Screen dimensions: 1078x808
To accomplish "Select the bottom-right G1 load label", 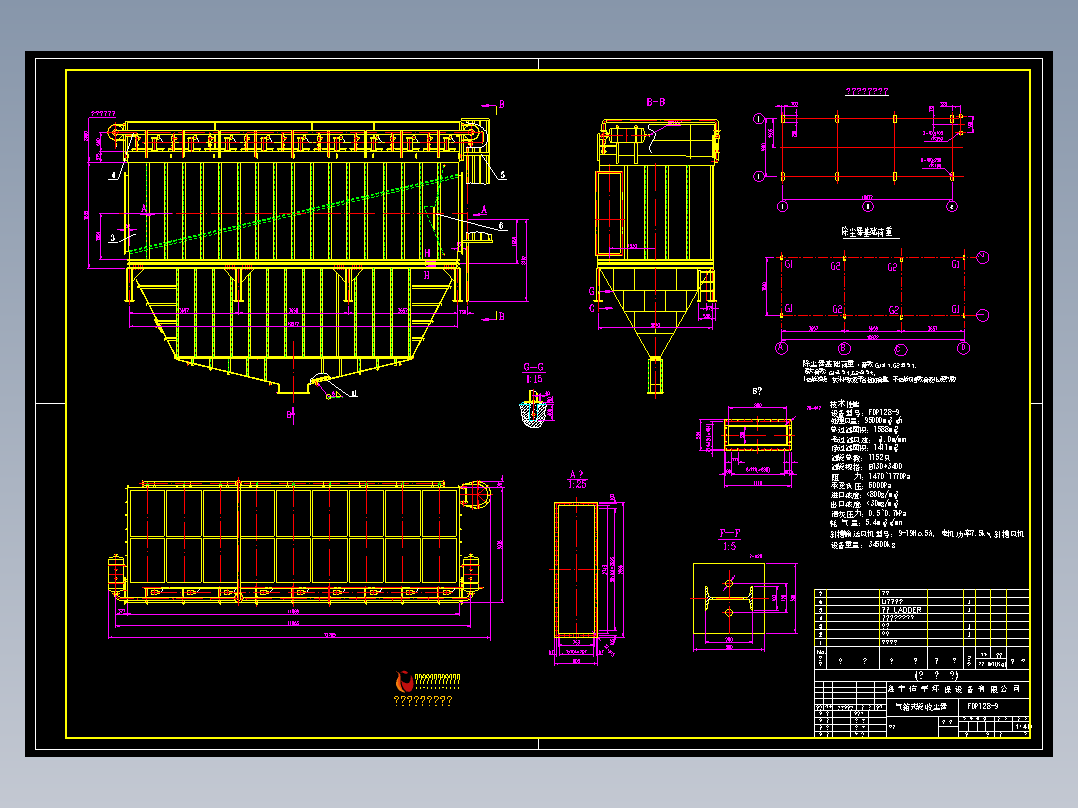I will [956, 309].
